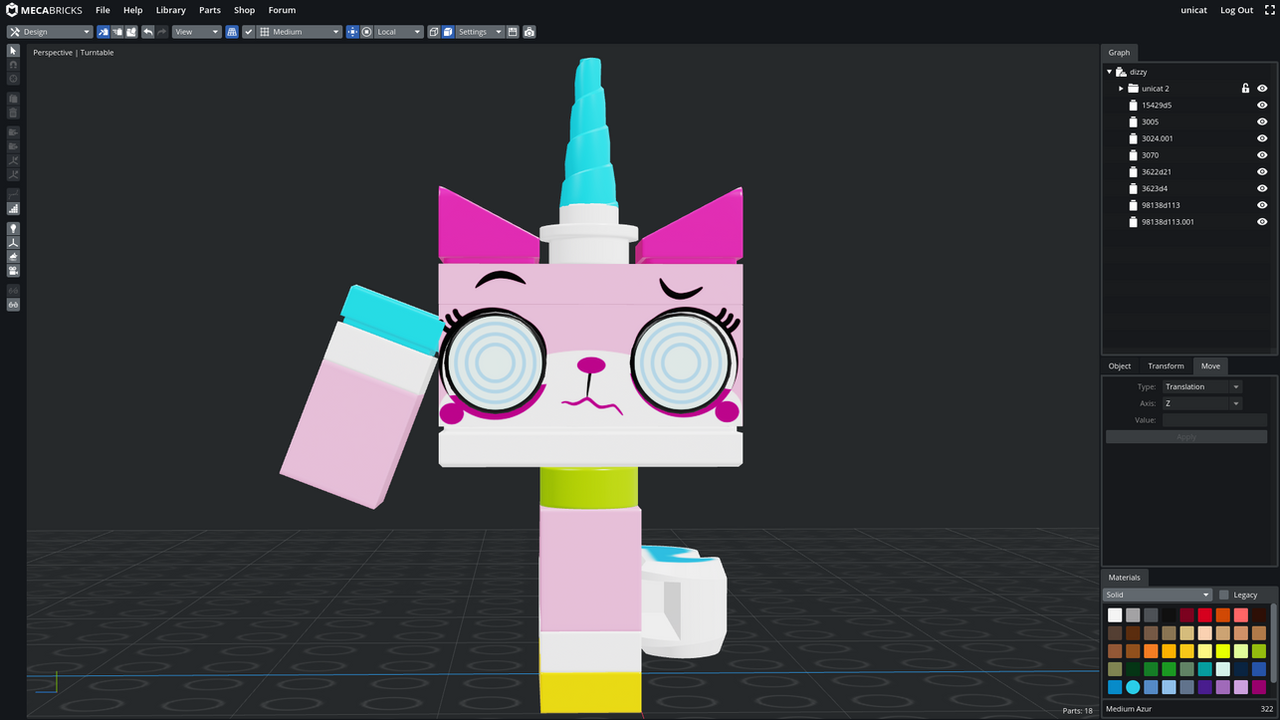The height and width of the screenshot is (720, 1280).
Task: Click the paint fill icon in left toolbar
Action: coord(13,256)
